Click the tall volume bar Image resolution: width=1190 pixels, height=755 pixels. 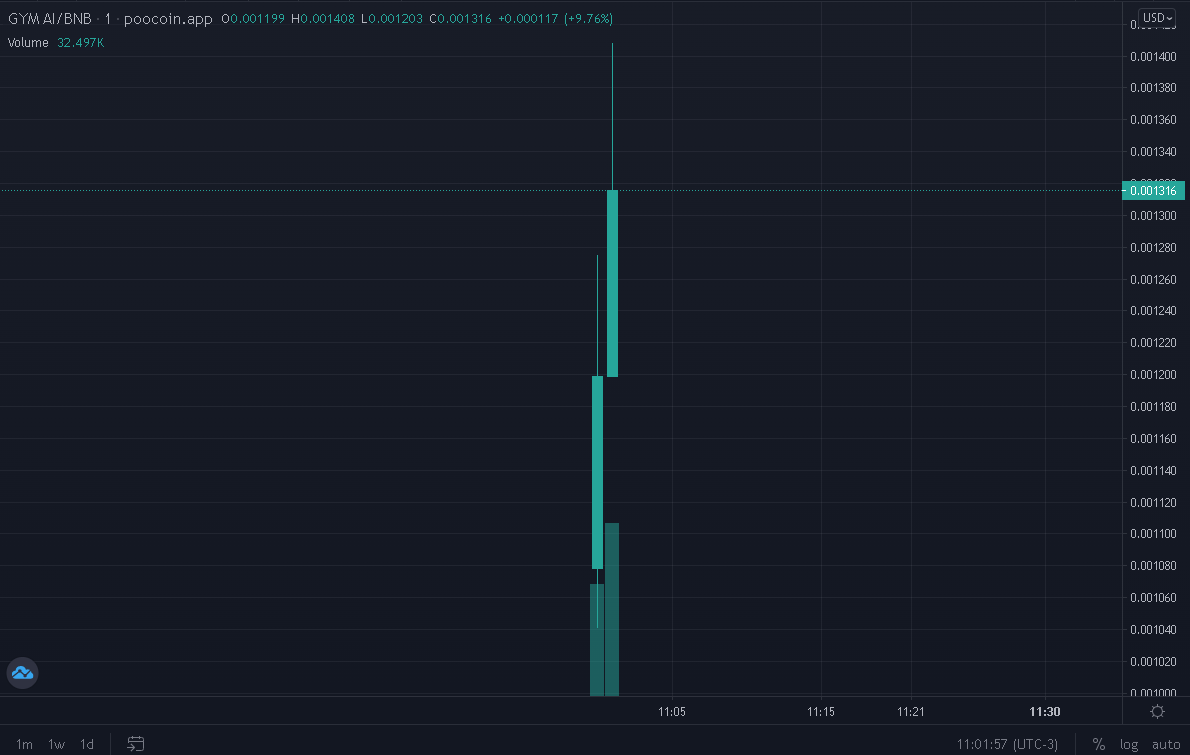[x=612, y=609]
